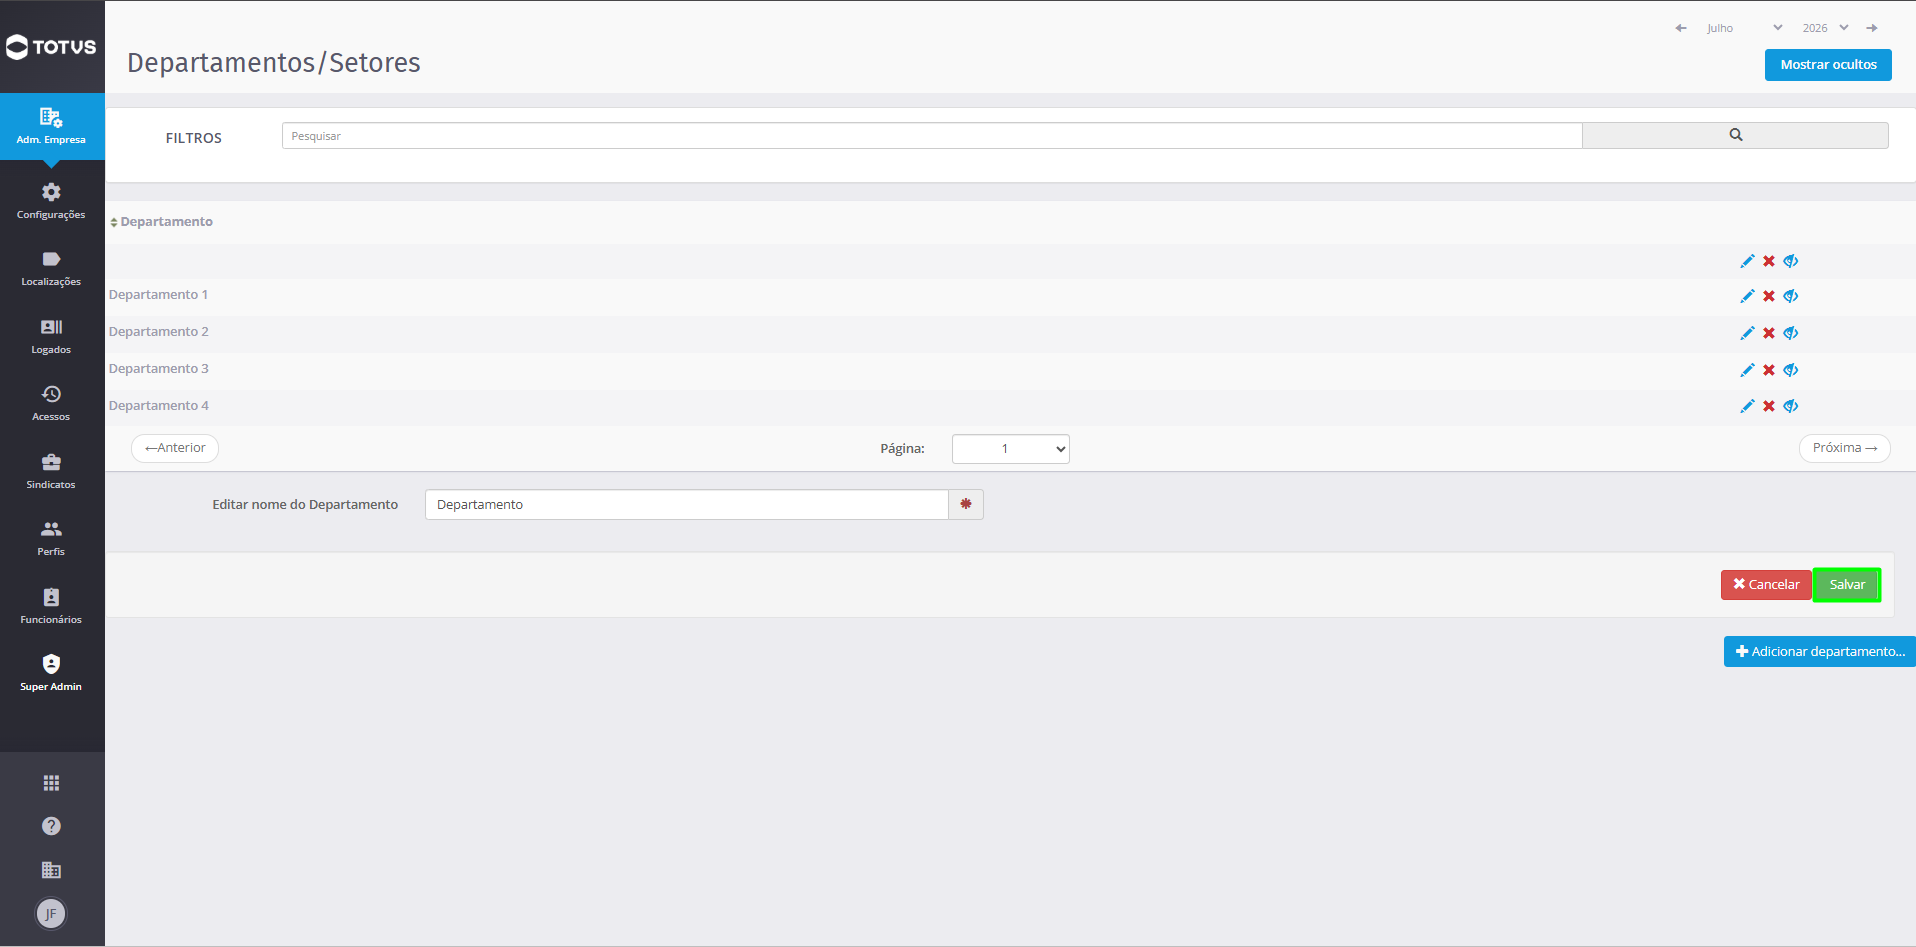Click the TOTVS logo

point(51,47)
